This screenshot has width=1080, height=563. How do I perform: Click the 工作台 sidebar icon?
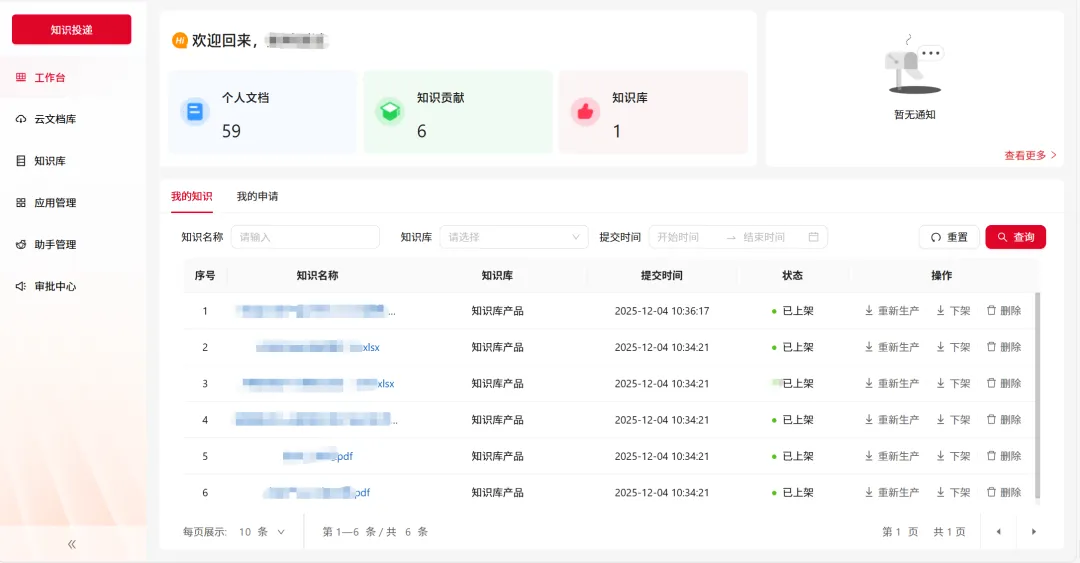coord(21,77)
